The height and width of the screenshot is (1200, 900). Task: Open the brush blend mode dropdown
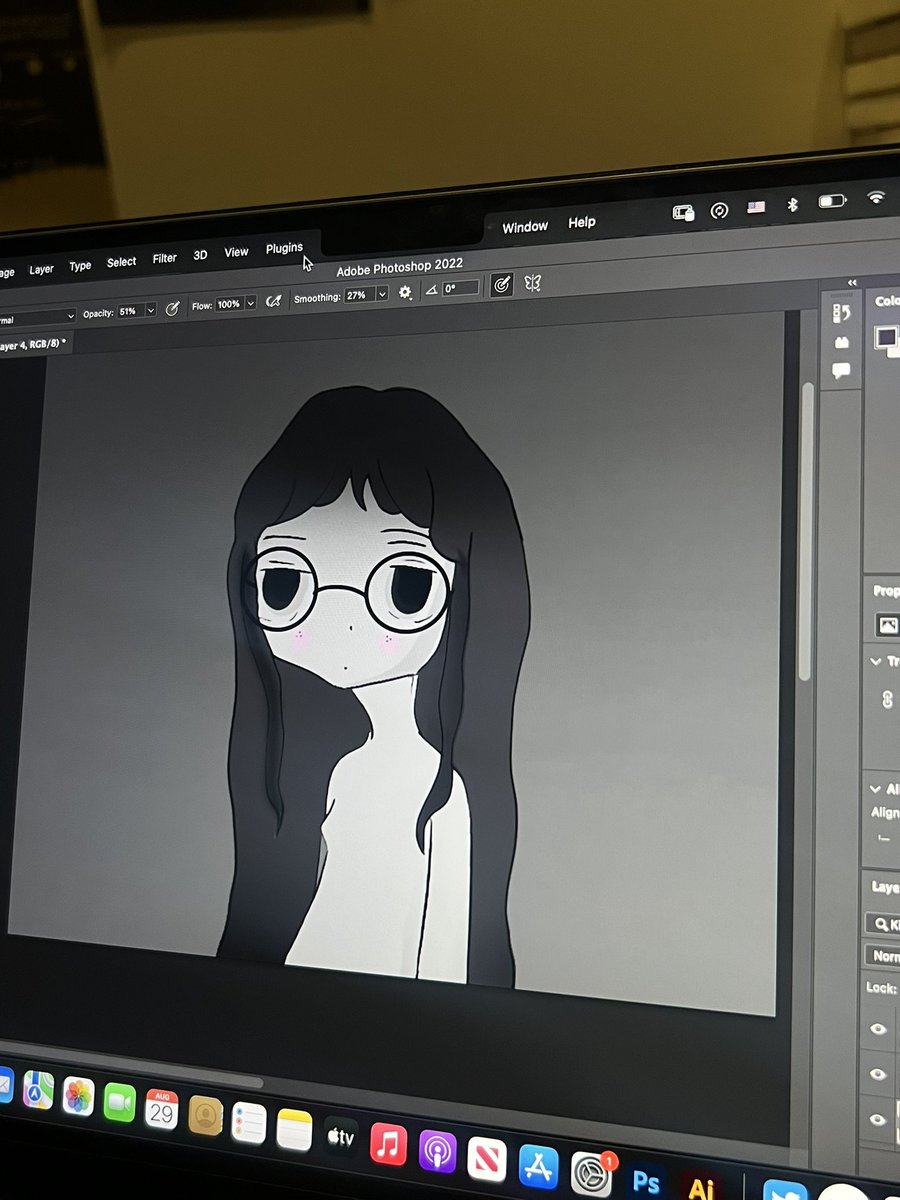(x=38, y=318)
